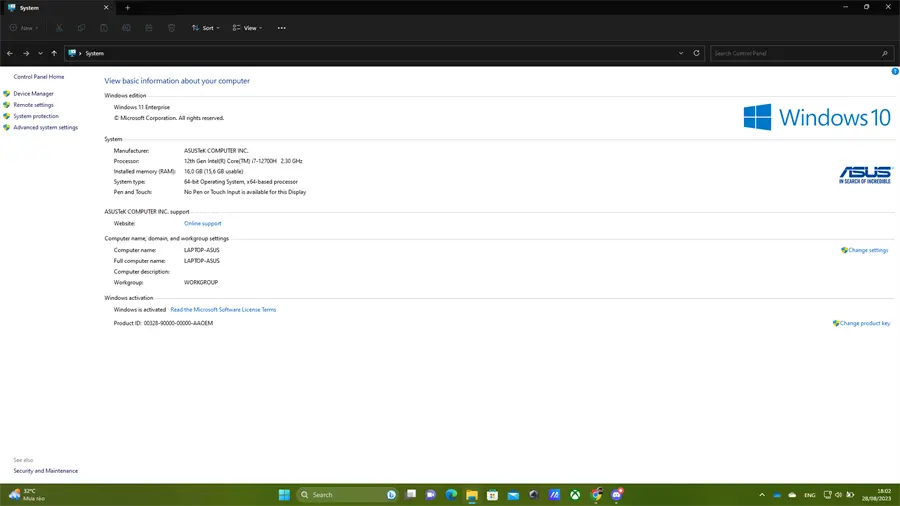Screen dimensions: 900x506
Task: Go forward with the forward arrow
Action: (x=26, y=53)
